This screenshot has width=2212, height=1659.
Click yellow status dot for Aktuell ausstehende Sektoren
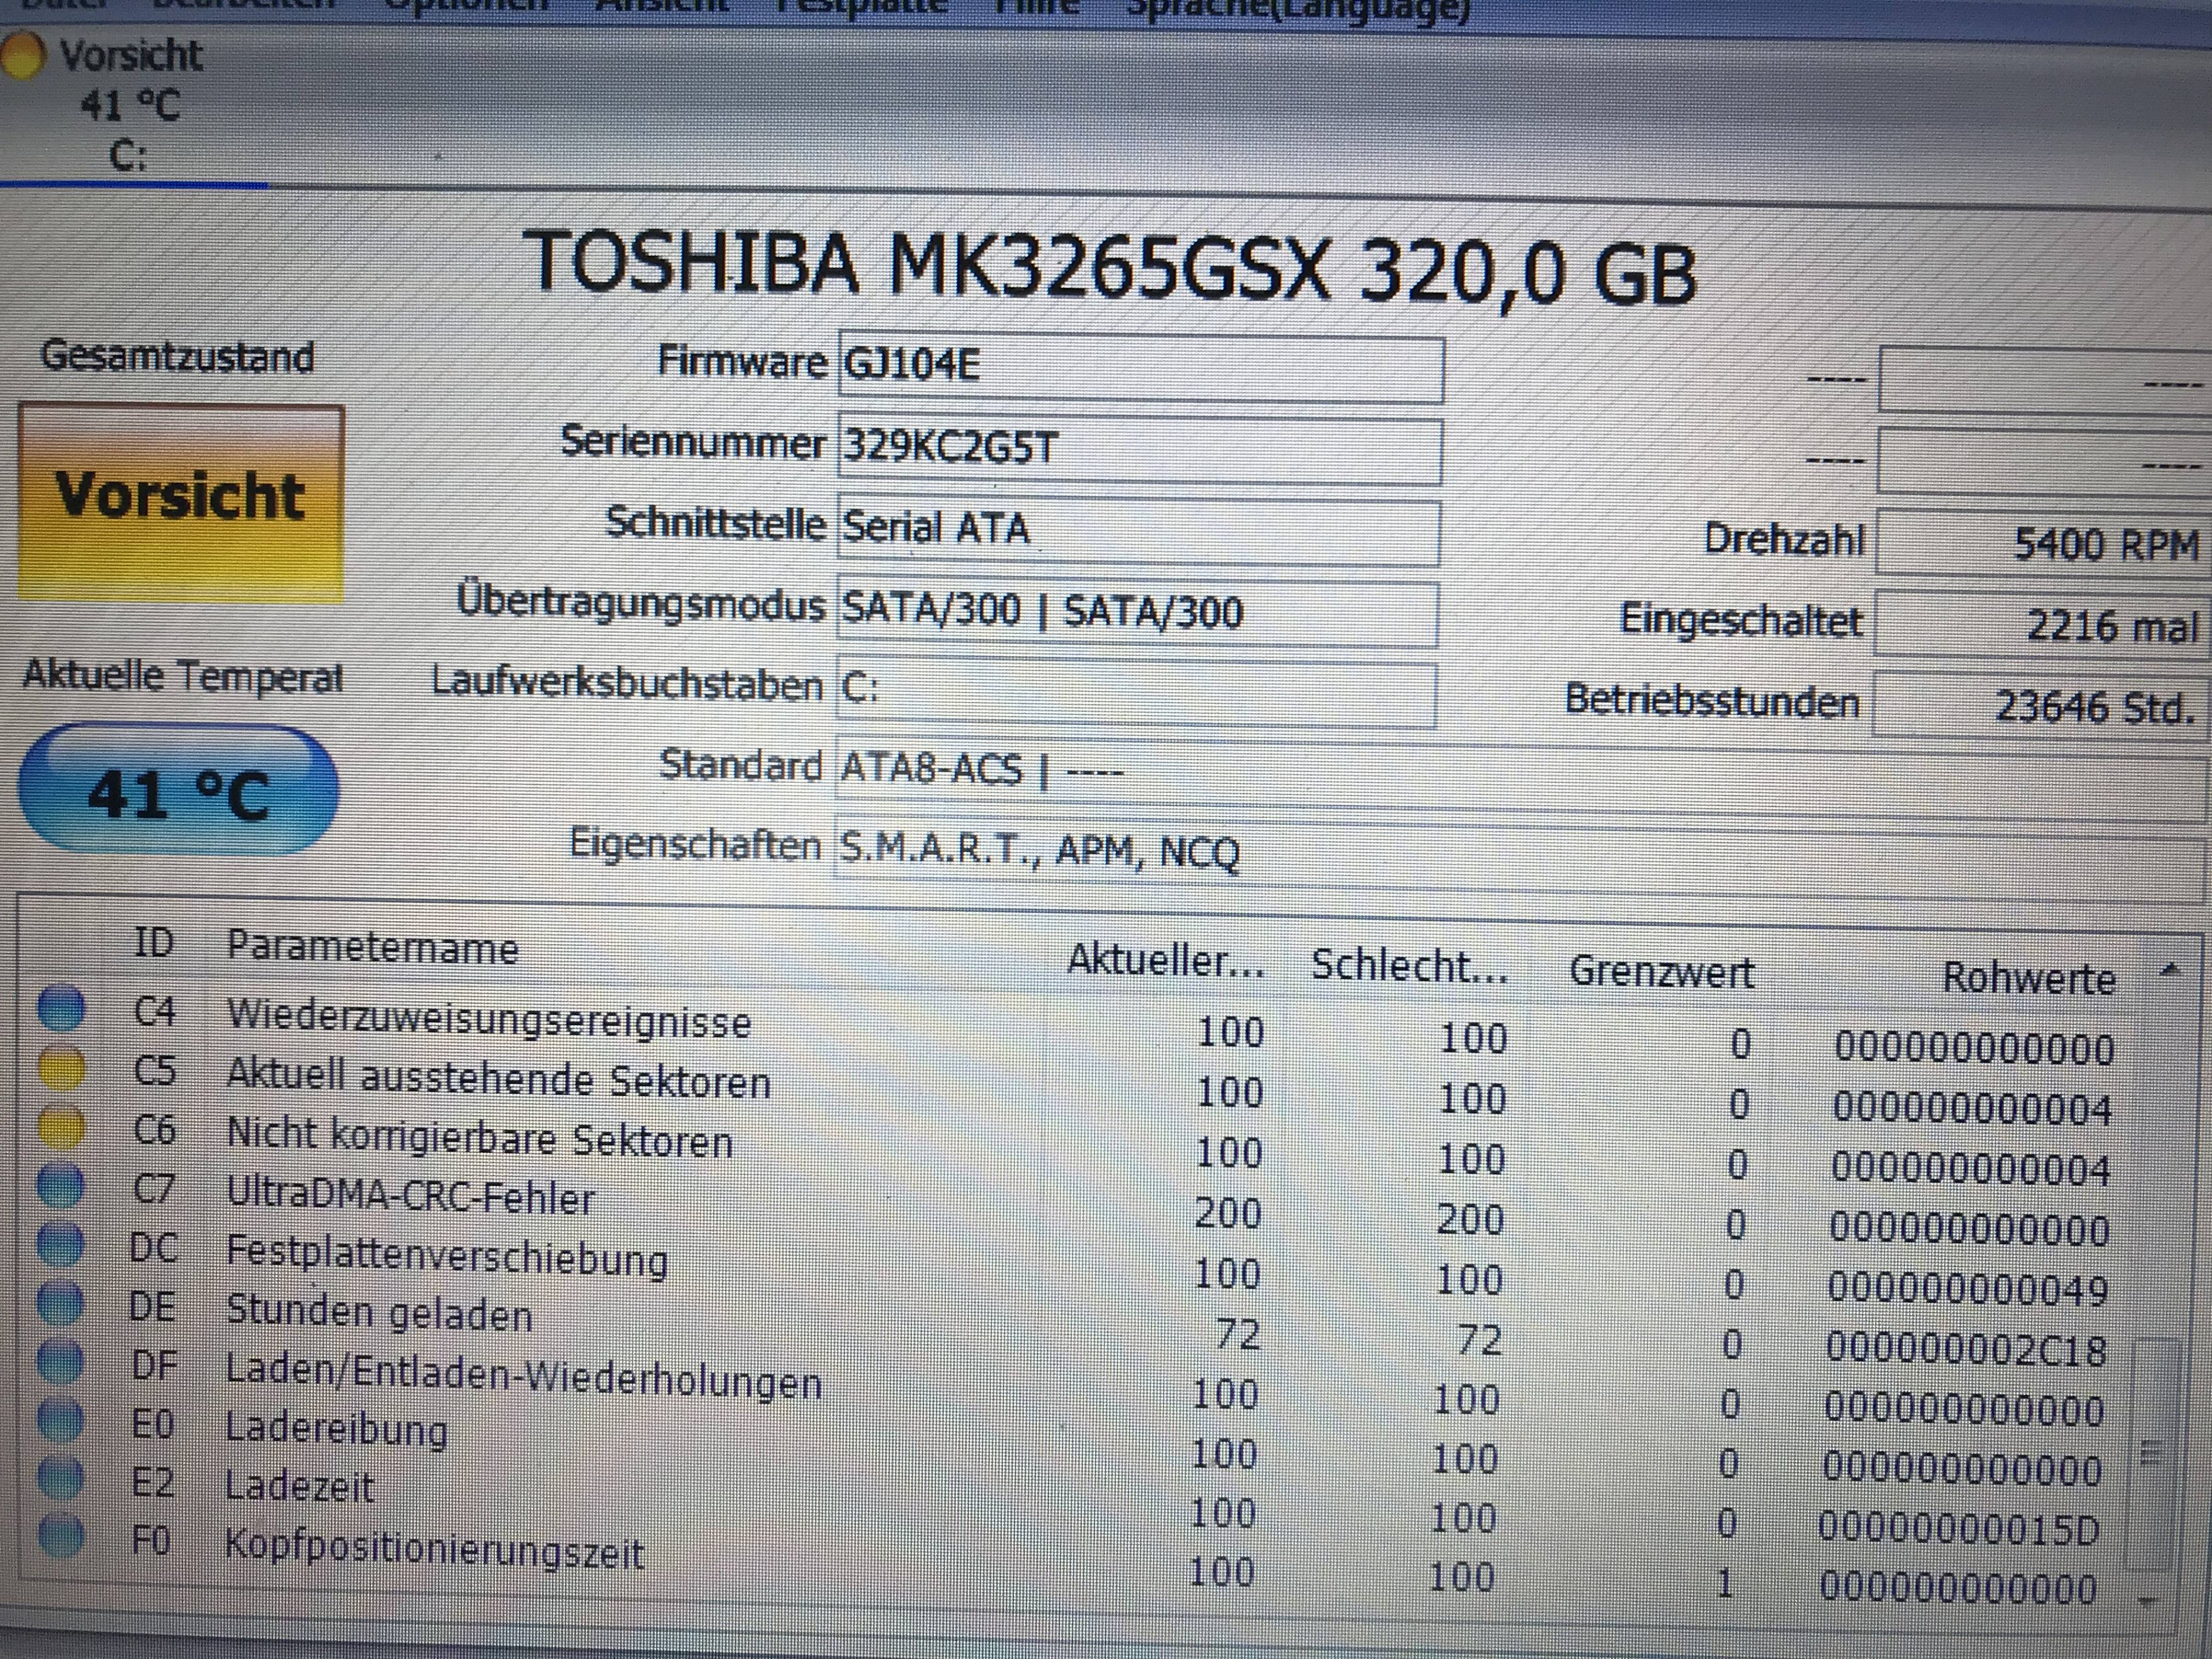[61, 1069]
